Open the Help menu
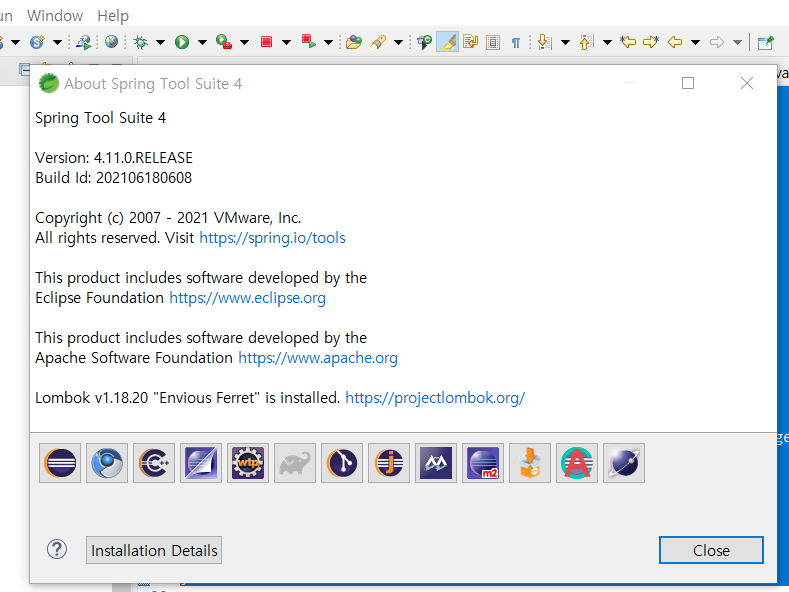789x592 pixels. pyautogui.click(x=113, y=16)
